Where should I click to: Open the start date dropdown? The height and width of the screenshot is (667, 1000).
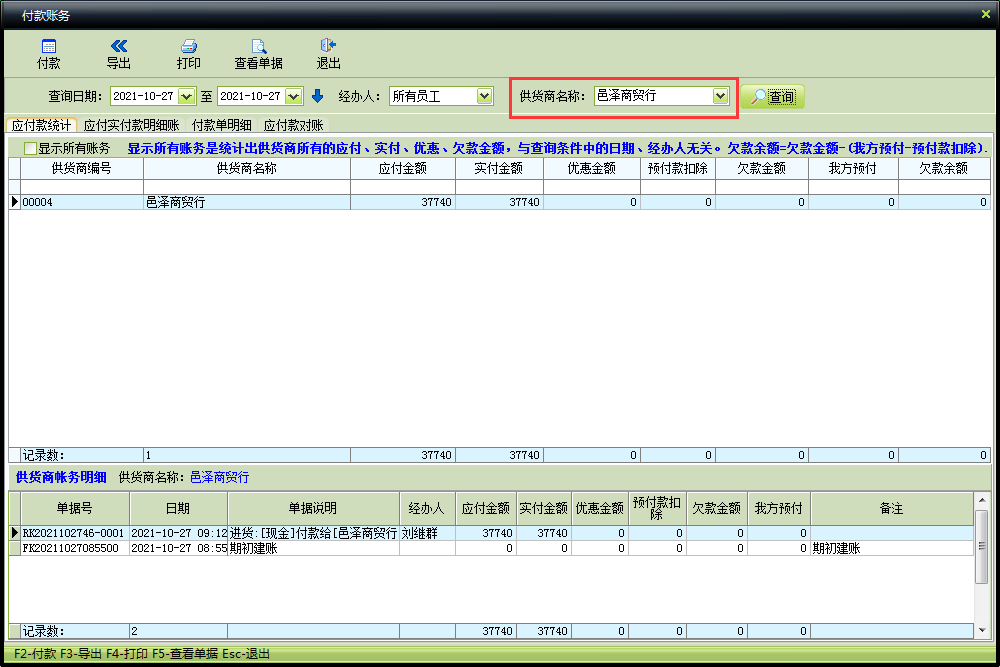point(186,96)
